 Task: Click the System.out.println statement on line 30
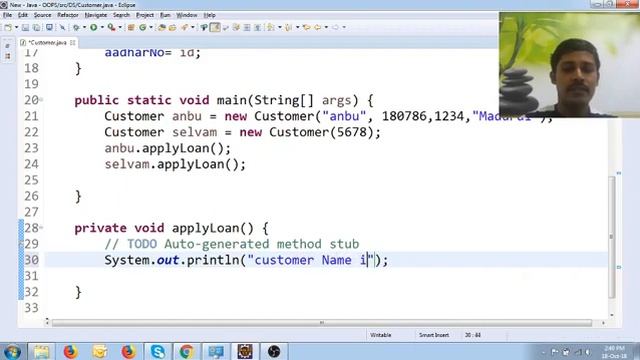(246, 260)
